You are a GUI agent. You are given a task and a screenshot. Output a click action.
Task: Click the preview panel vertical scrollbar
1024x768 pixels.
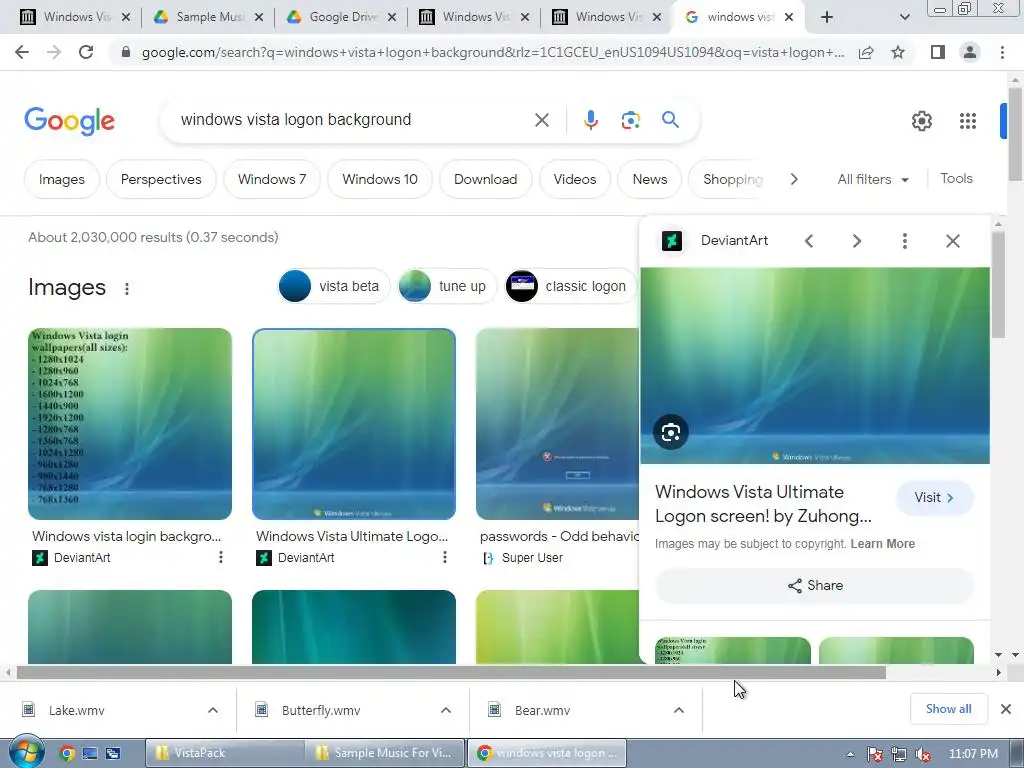pyautogui.click(x=998, y=284)
